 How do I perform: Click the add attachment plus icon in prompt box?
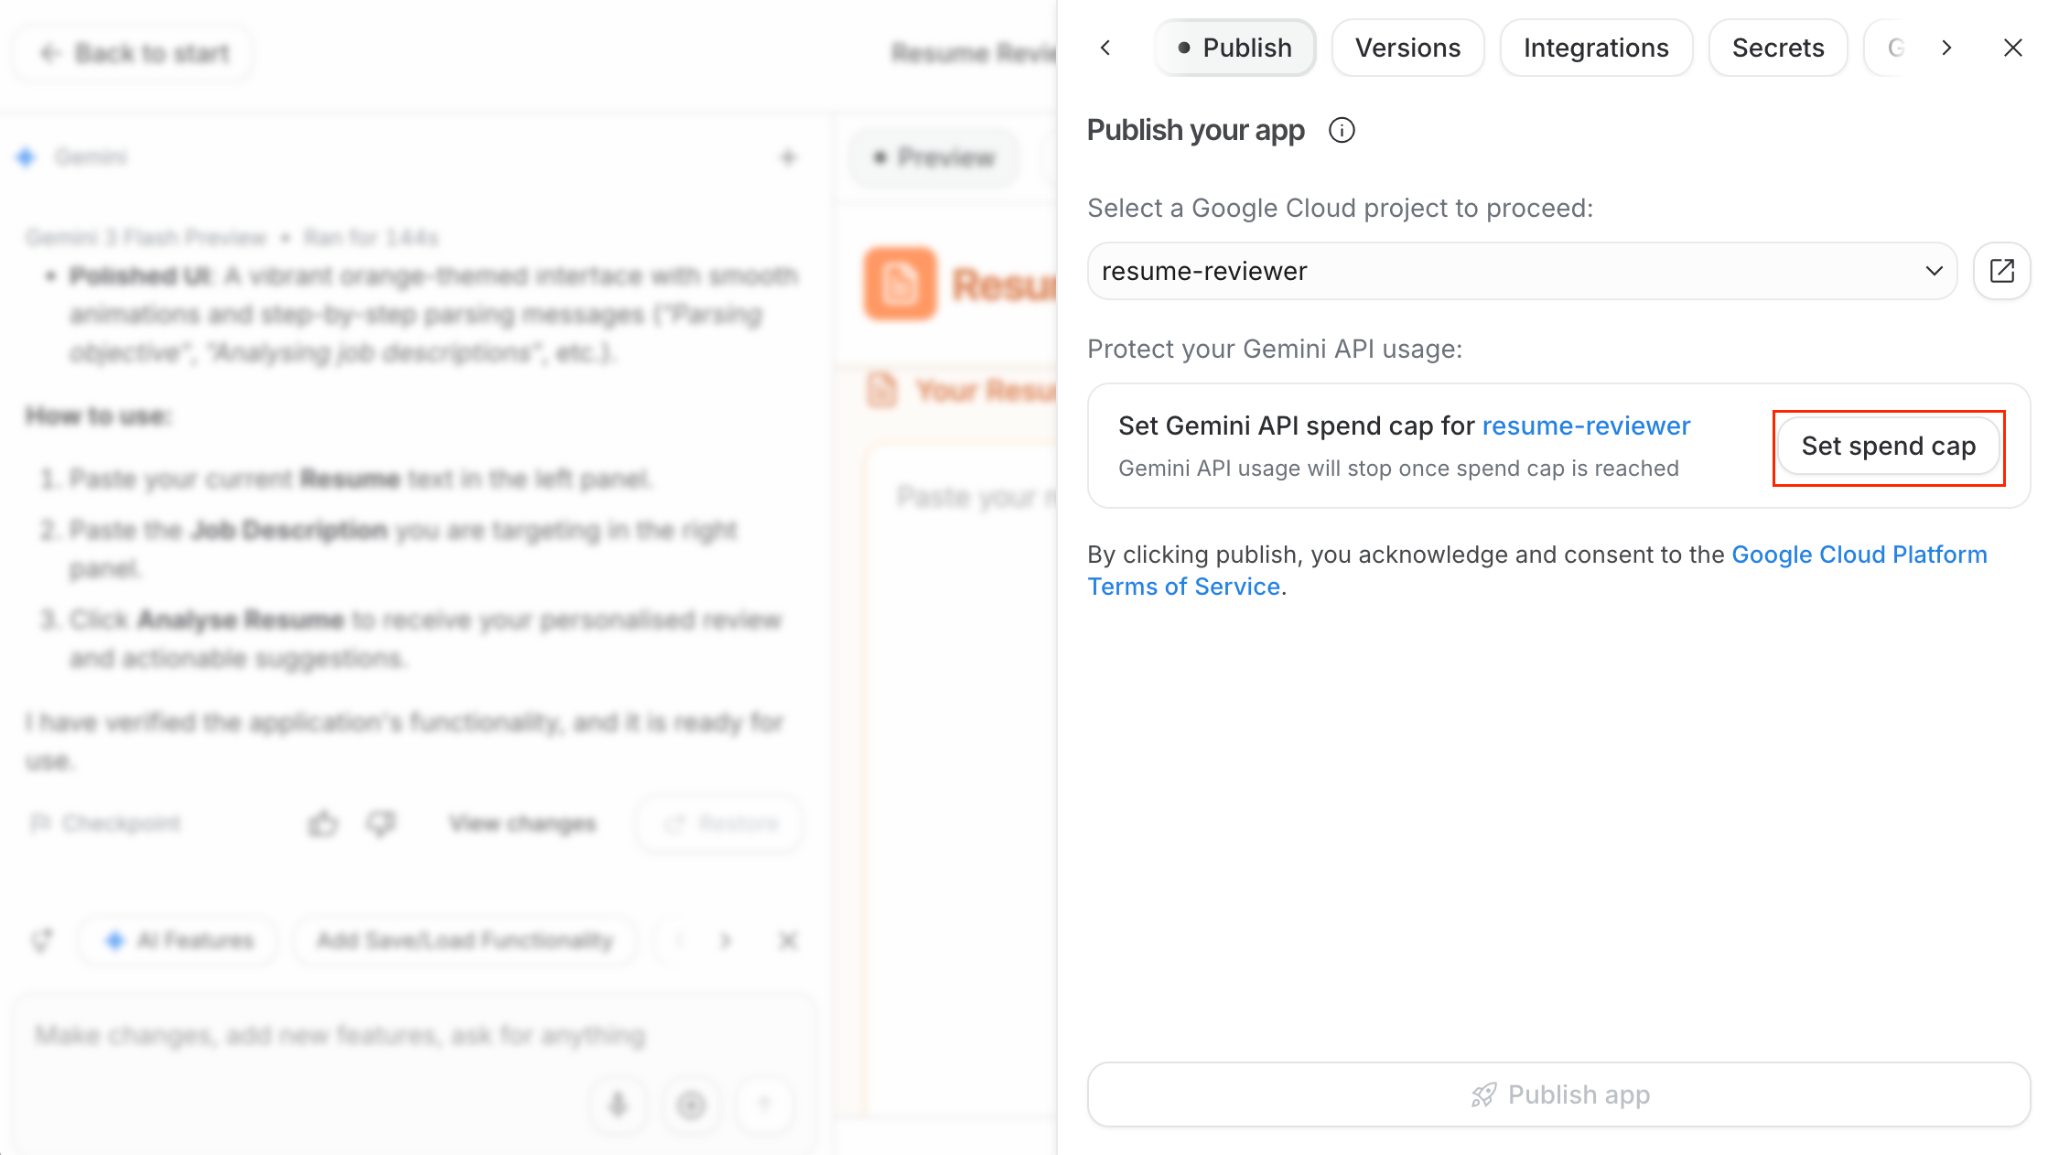[691, 1105]
